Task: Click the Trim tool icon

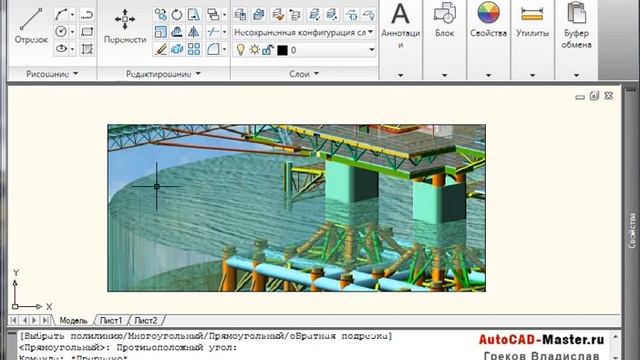Action: 213,32
